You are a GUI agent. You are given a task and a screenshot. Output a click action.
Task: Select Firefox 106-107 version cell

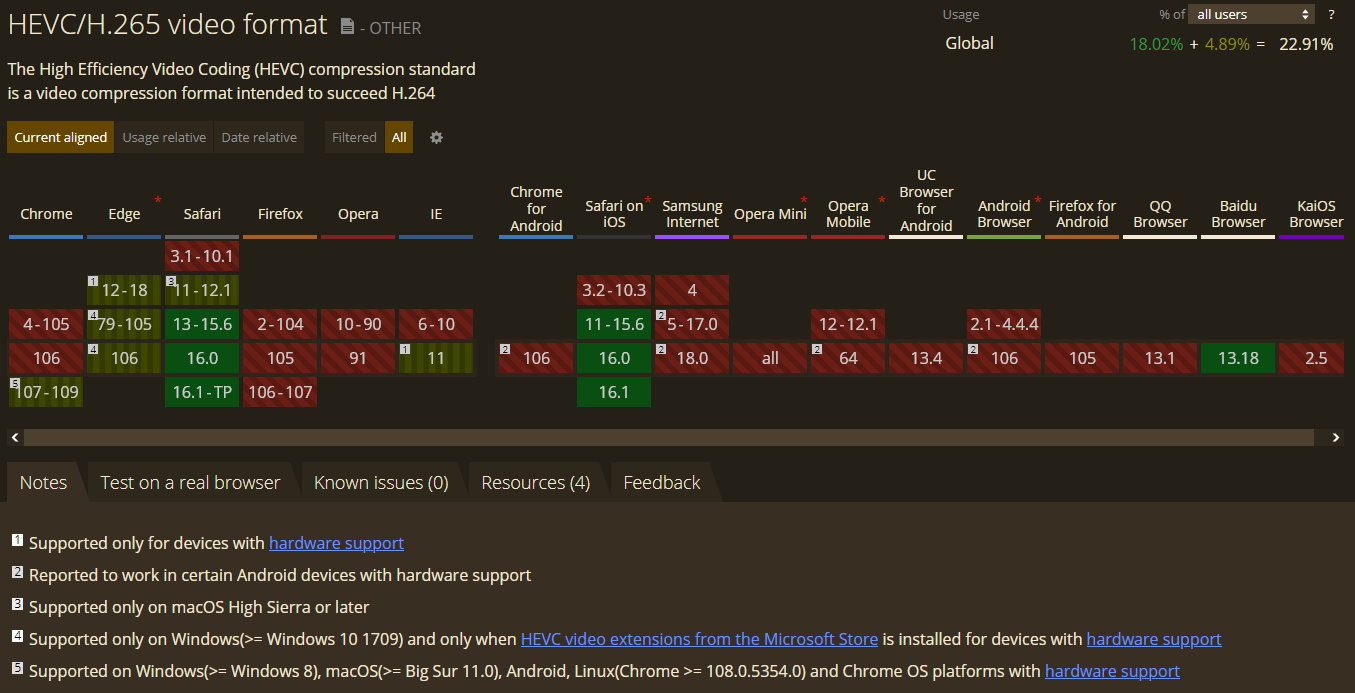[280, 392]
